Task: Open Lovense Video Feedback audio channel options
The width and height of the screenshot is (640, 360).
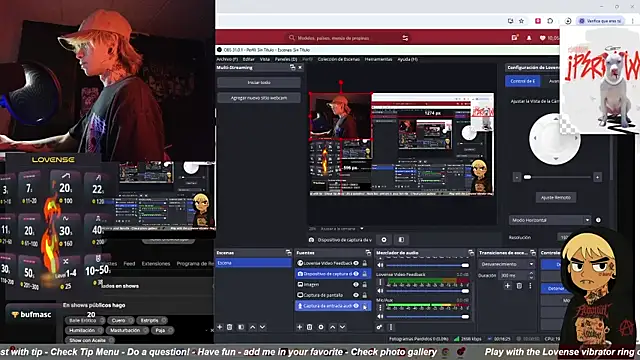Action: click(x=380, y=282)
